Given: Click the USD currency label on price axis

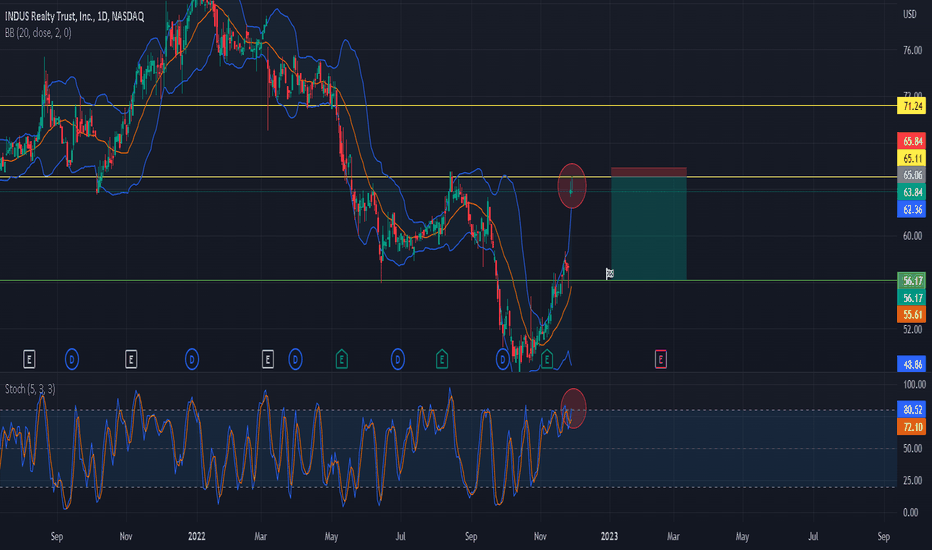Looking at the screenshot, I should pos(909,14).
